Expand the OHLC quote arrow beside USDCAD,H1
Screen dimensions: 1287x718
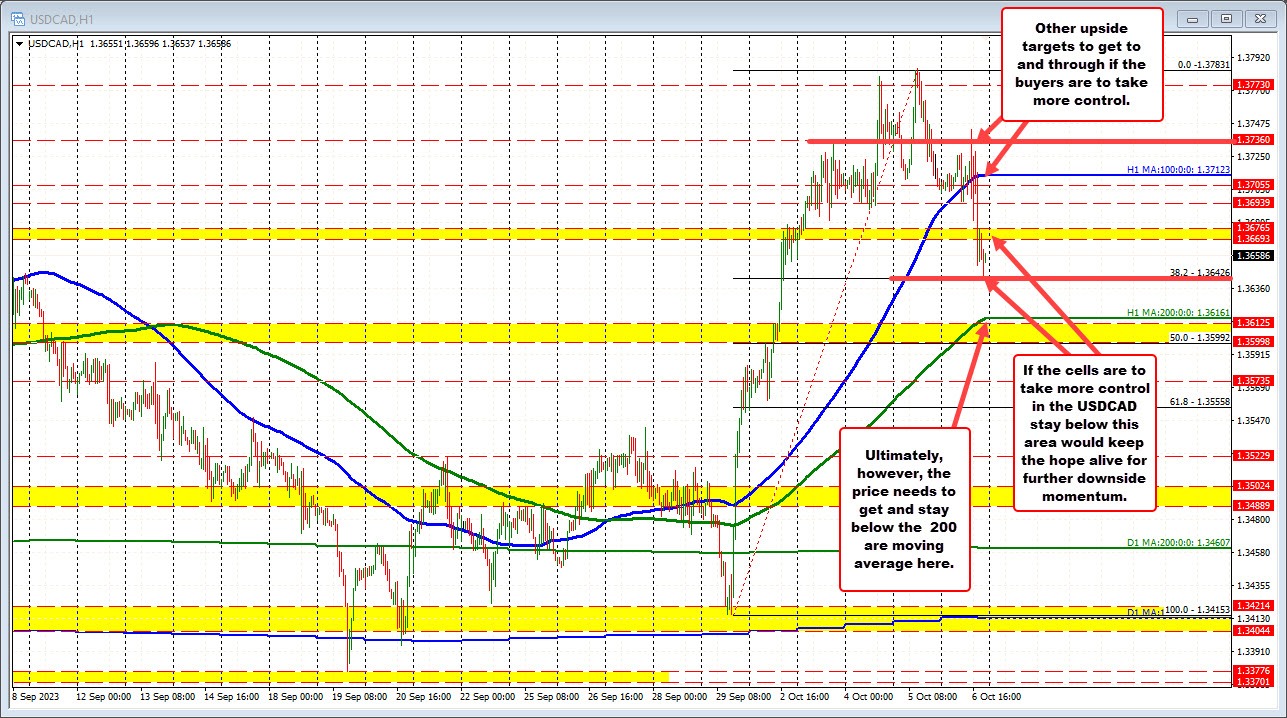coord(18,44)
